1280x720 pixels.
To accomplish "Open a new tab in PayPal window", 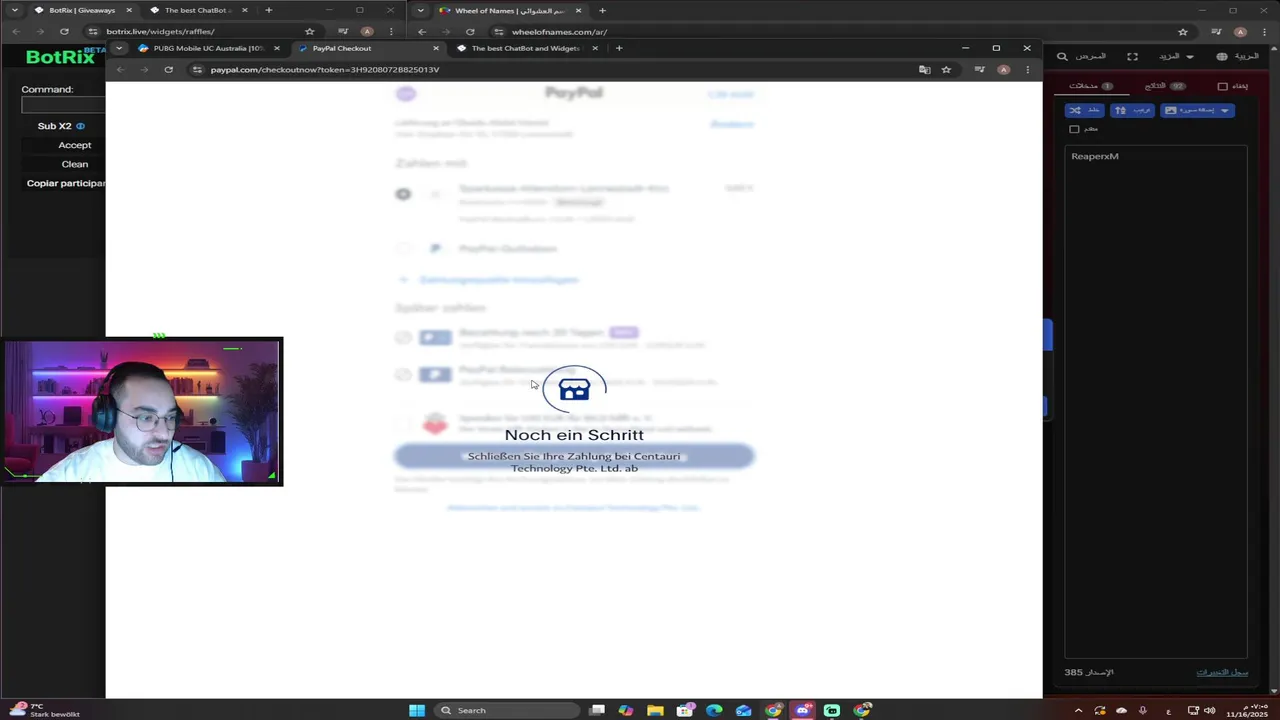I will (619, 48).
